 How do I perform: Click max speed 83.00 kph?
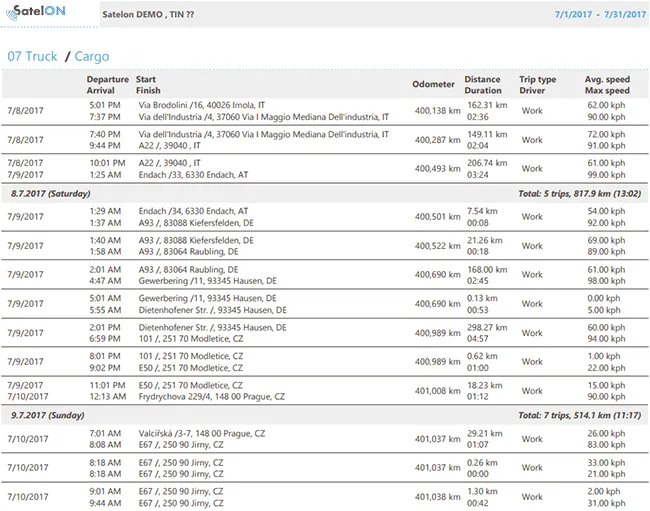606,445
